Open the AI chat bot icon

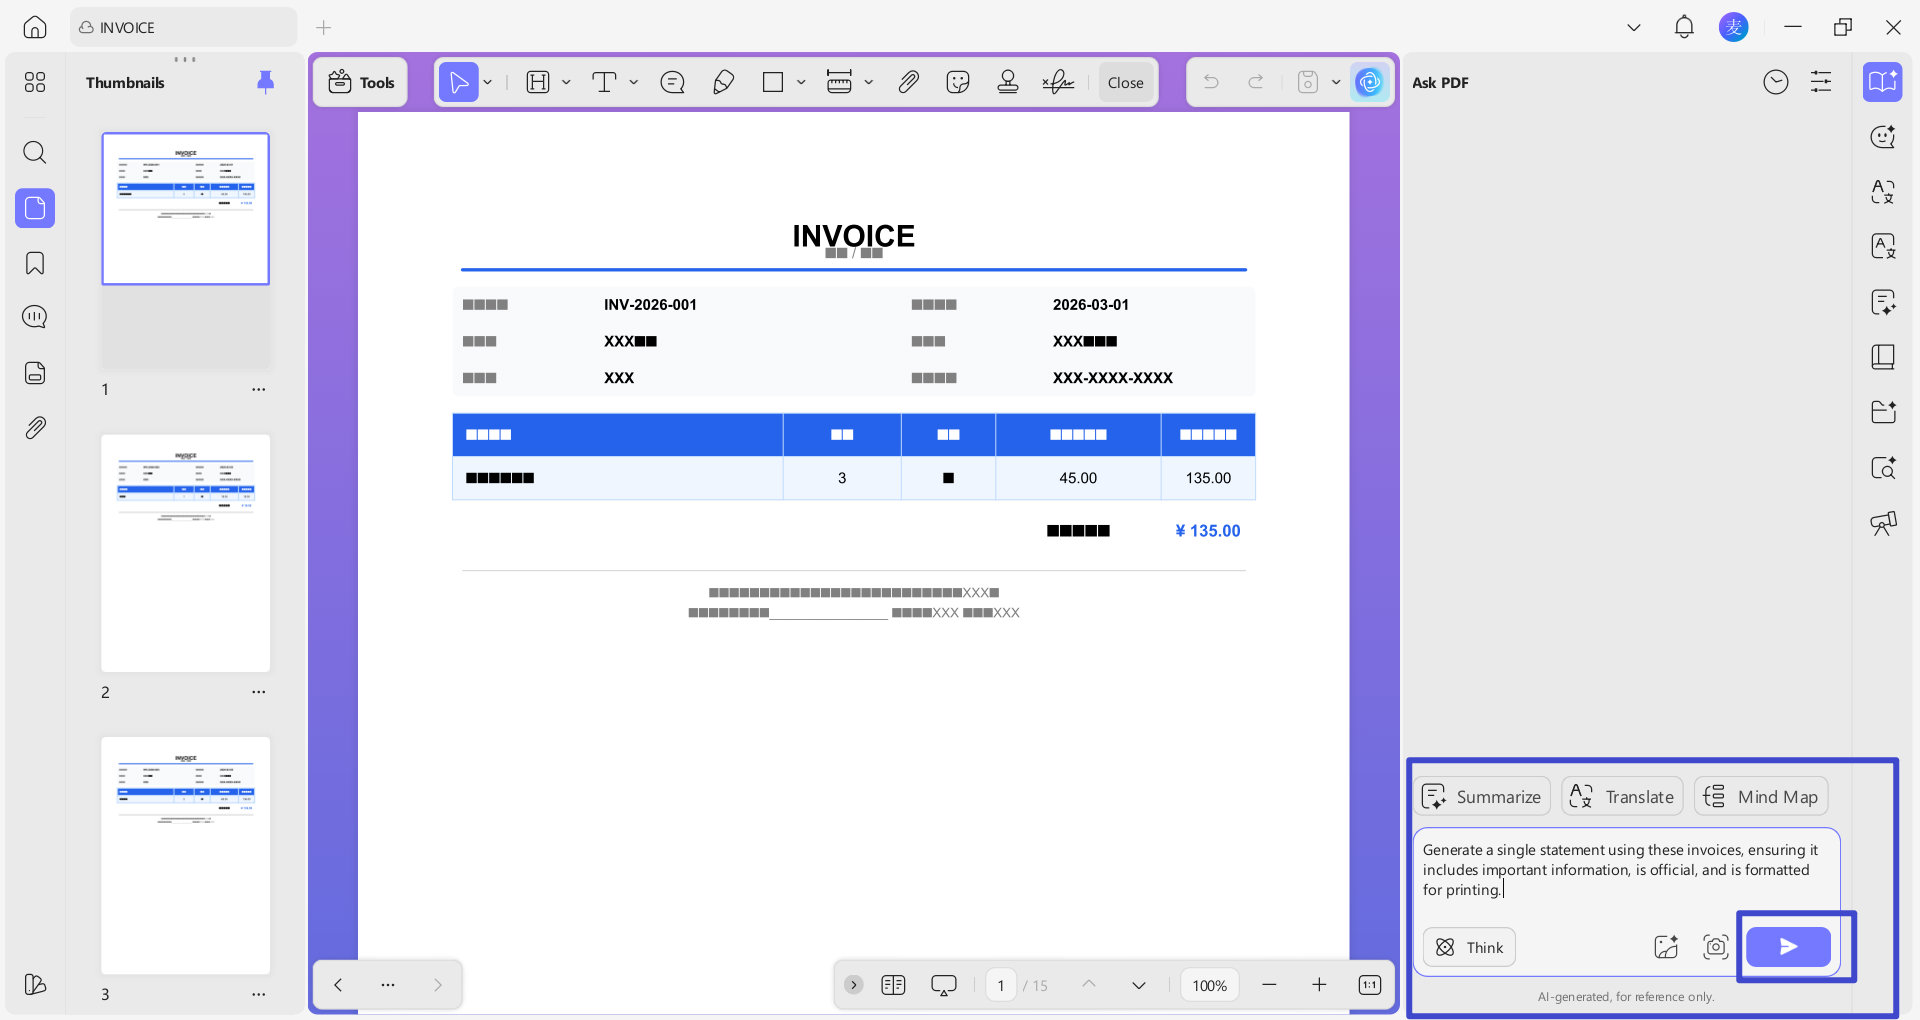point(1883,137)
